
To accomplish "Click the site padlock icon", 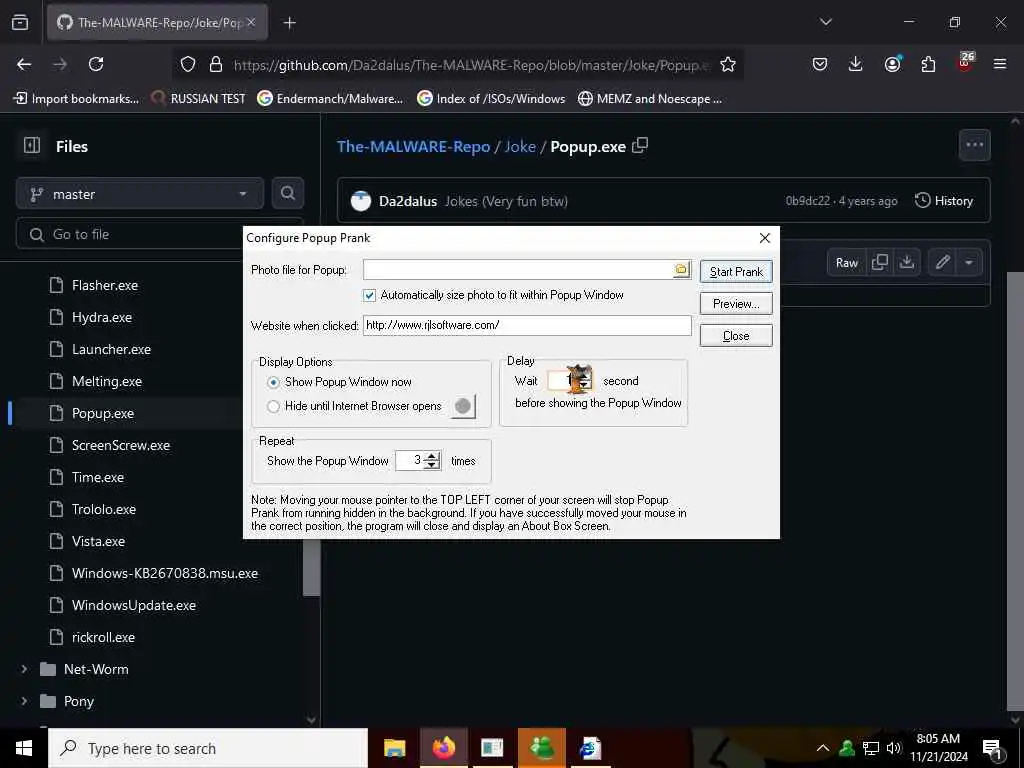I will coord(216,64).
